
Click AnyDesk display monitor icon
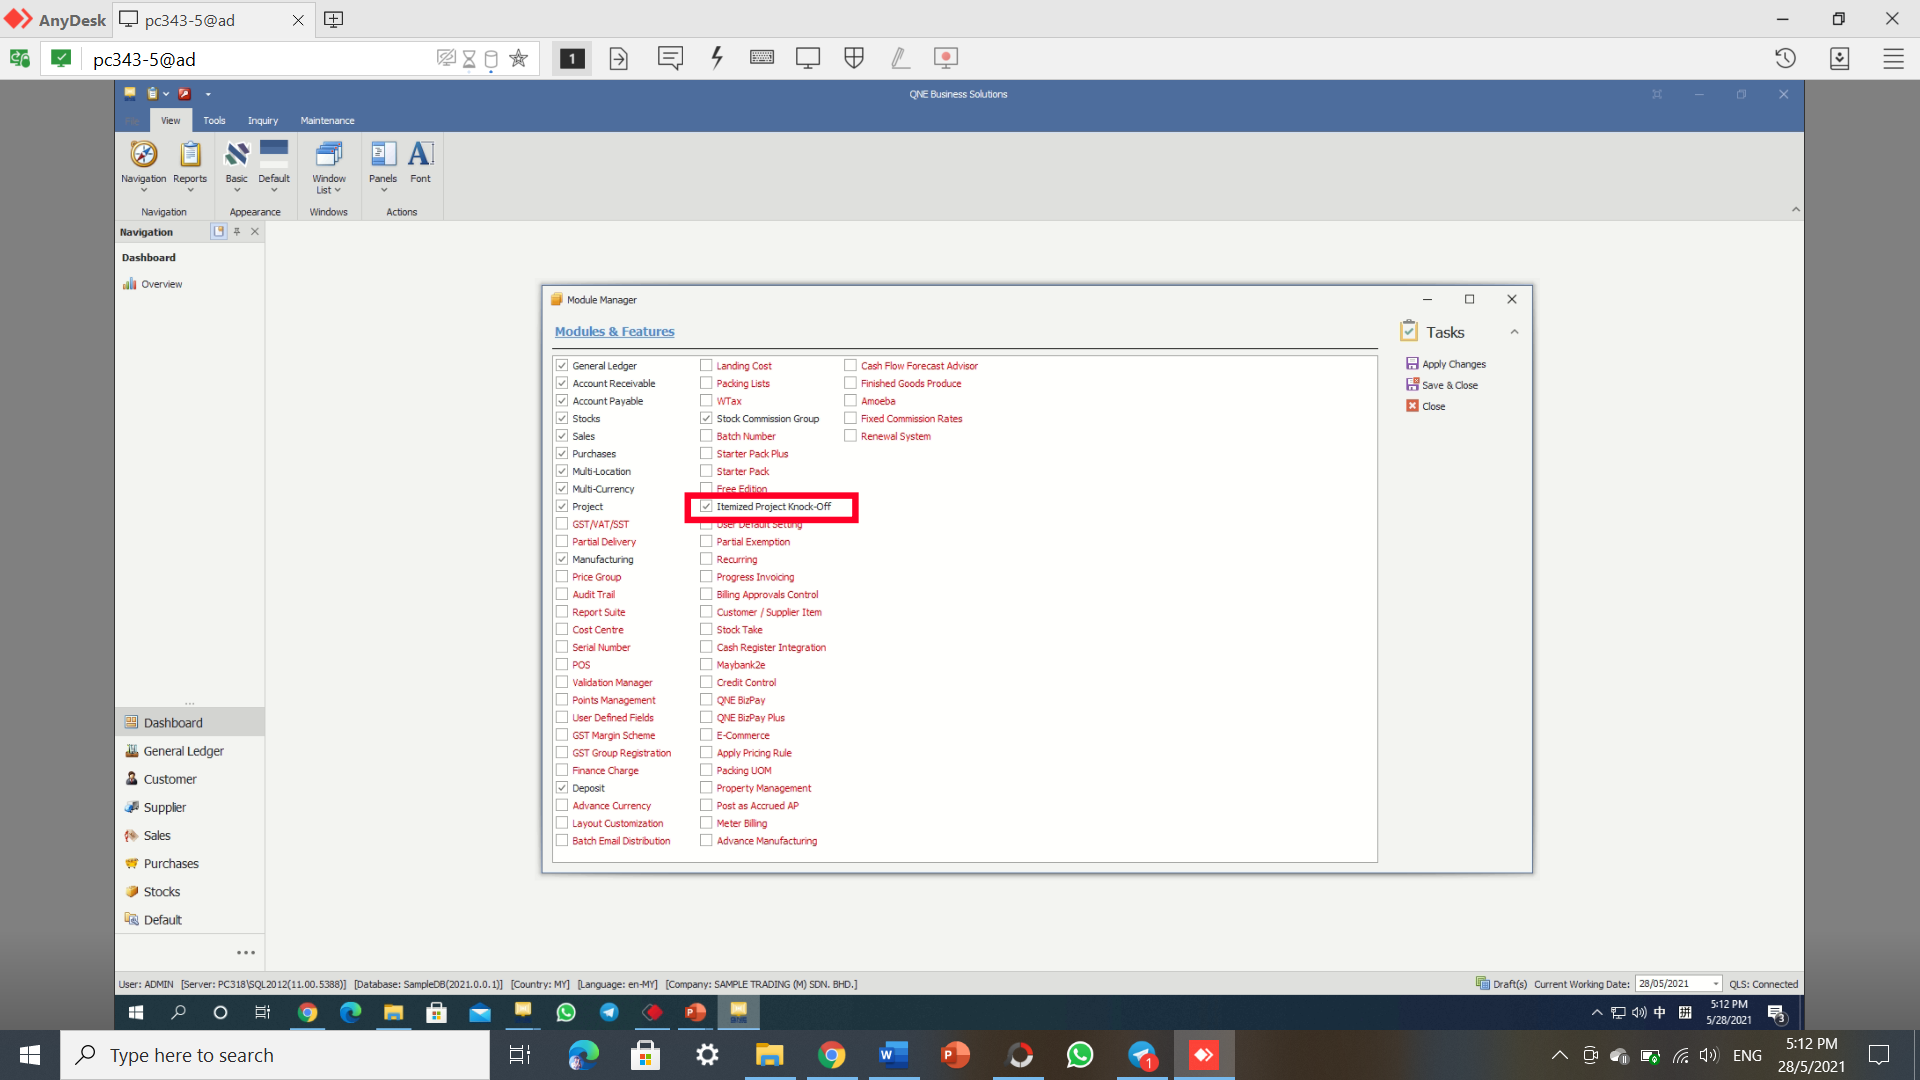pos(808,58)
